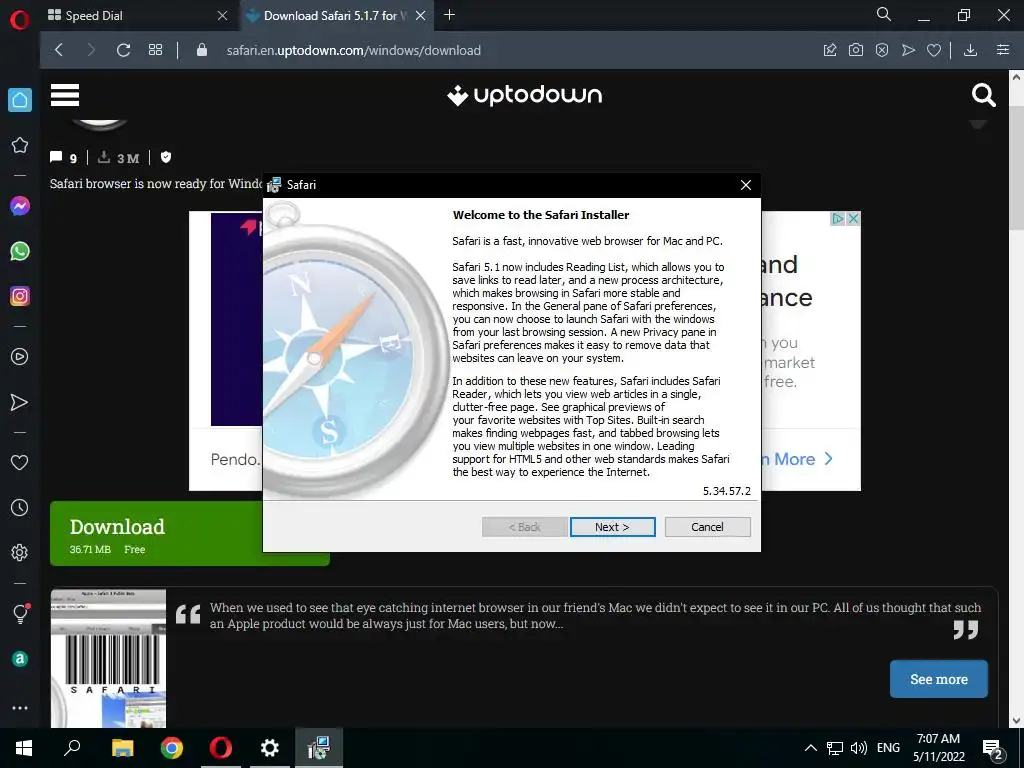
Task: Show hidden system tray icons
Action: (810, 748)
